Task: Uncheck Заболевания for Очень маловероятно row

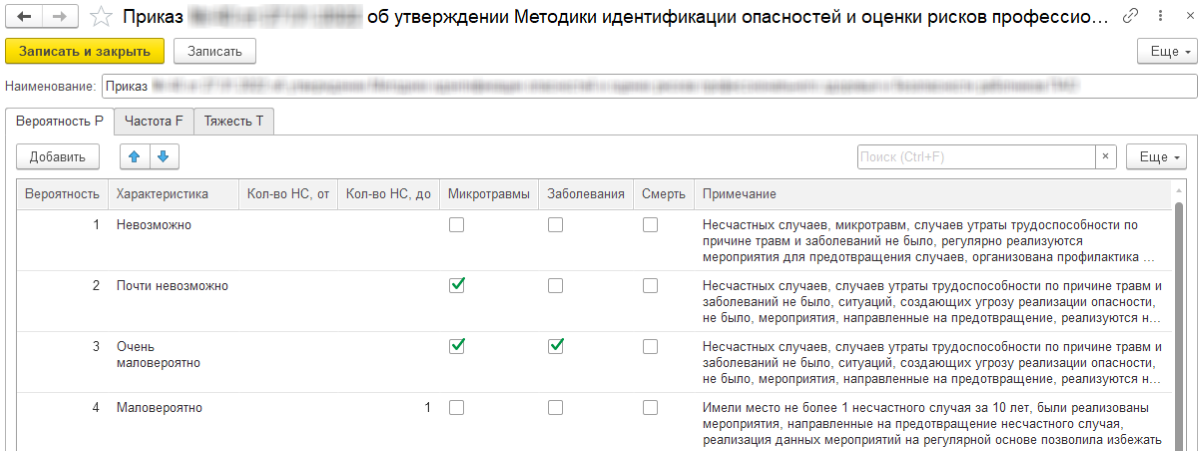Action: (556, 346)
